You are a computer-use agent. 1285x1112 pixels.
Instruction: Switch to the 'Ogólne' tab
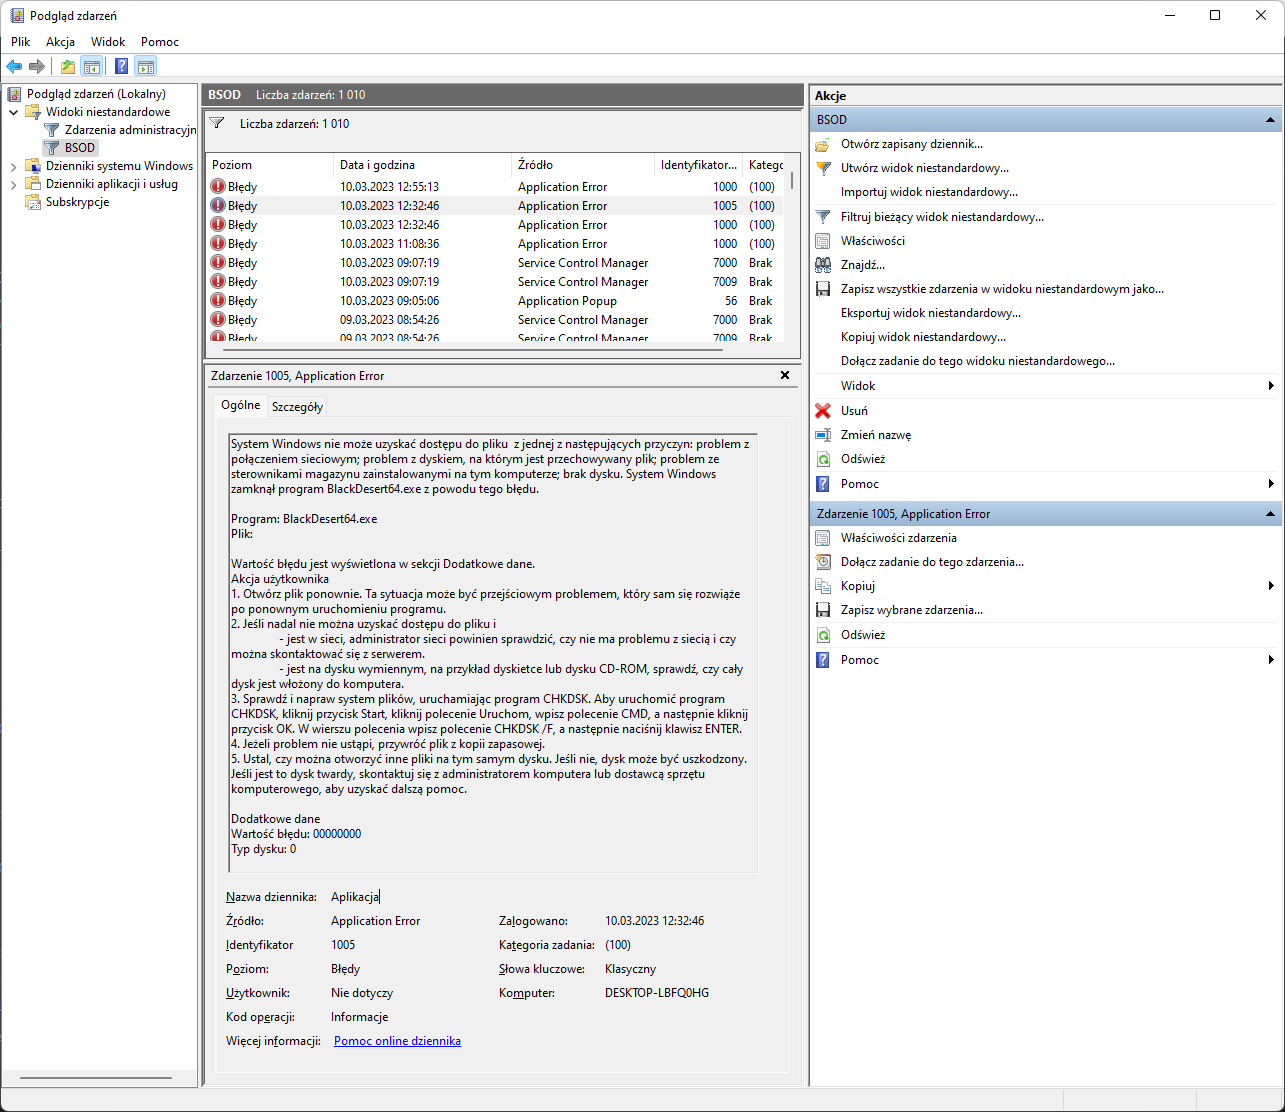(240, 405)
